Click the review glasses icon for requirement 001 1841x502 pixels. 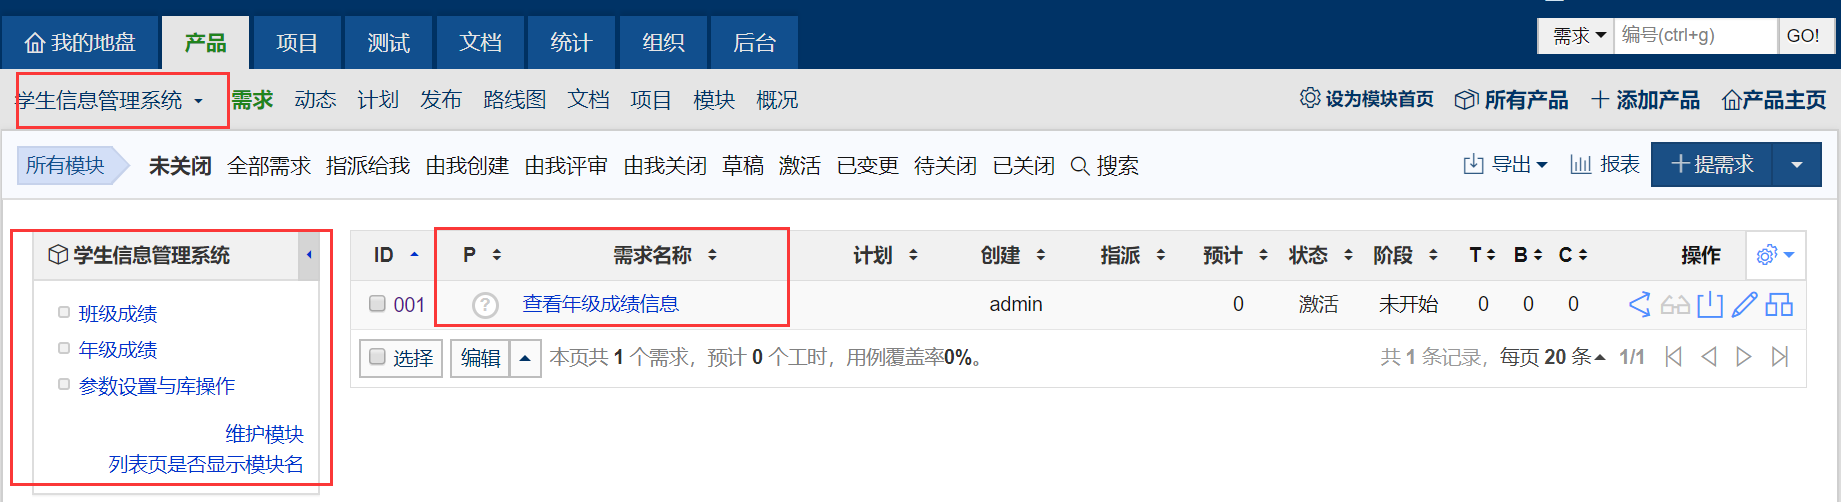(1675, 305)
